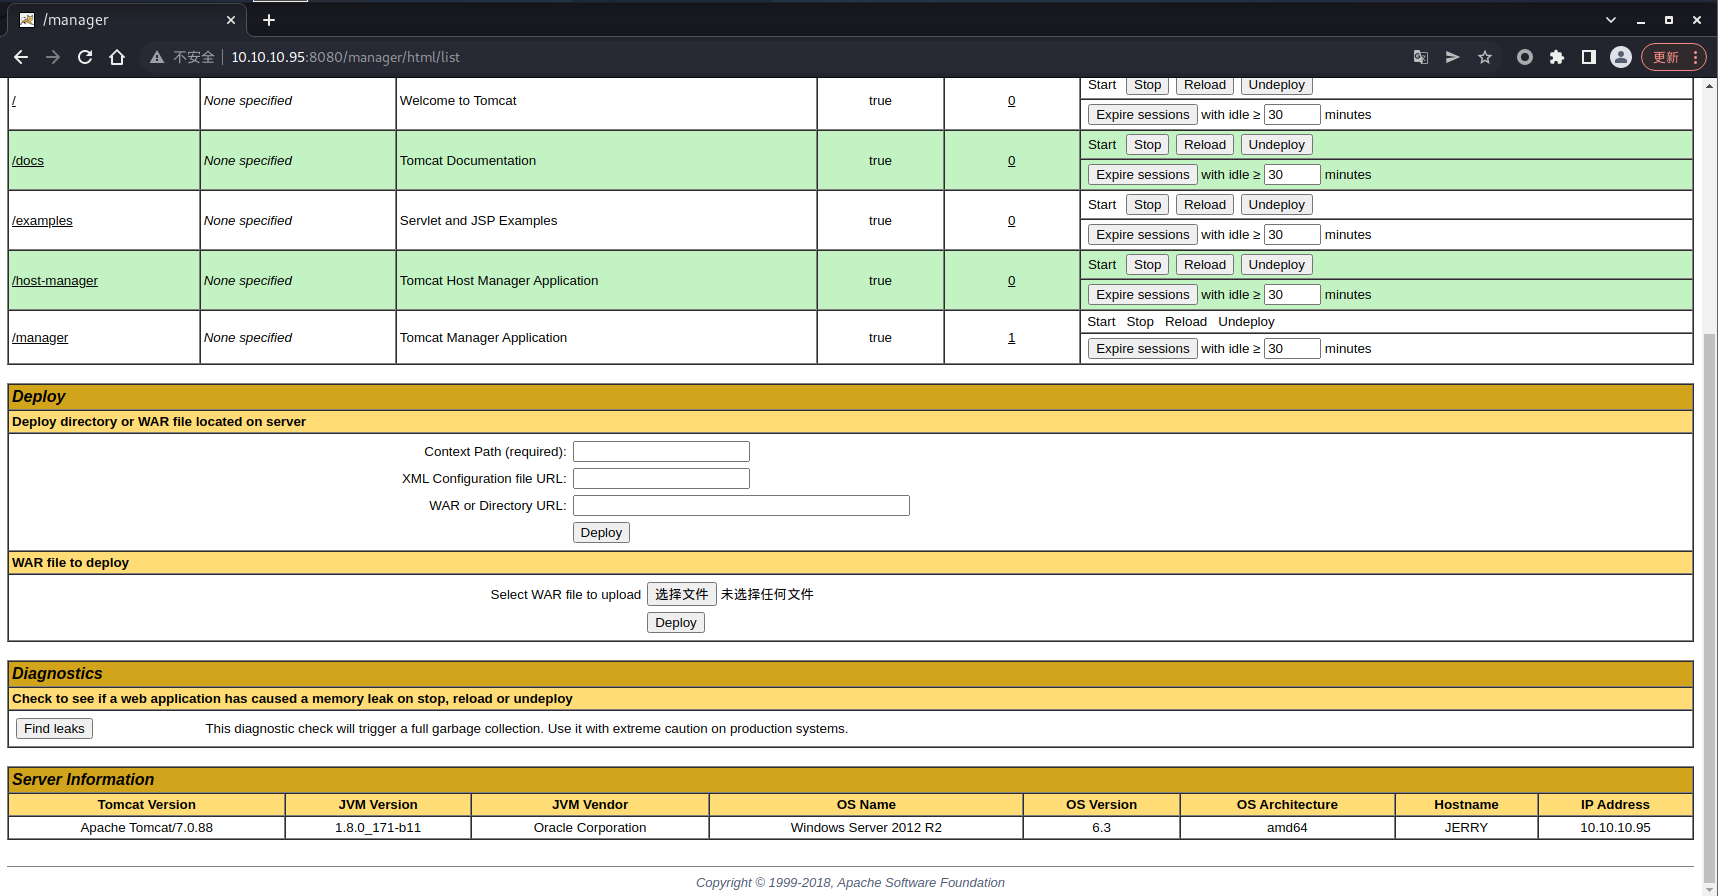
Task: Focus the Context Path input field
Action: pos(661,452)
